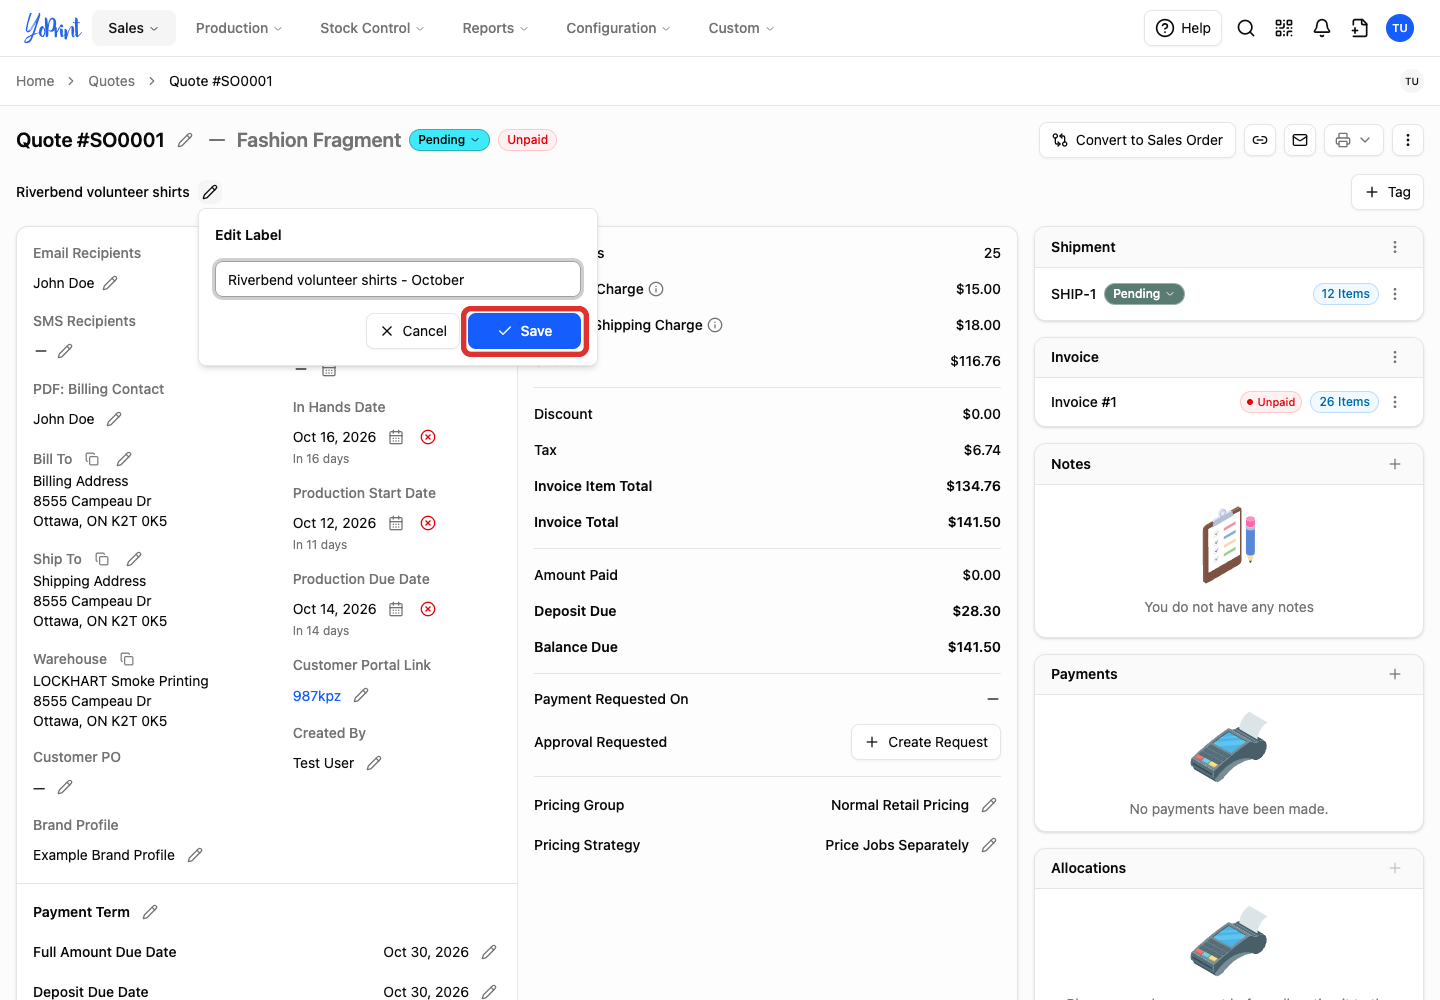
Task: Open the Configuration menu
Action: pyautogui.click(x=618, y=28)
